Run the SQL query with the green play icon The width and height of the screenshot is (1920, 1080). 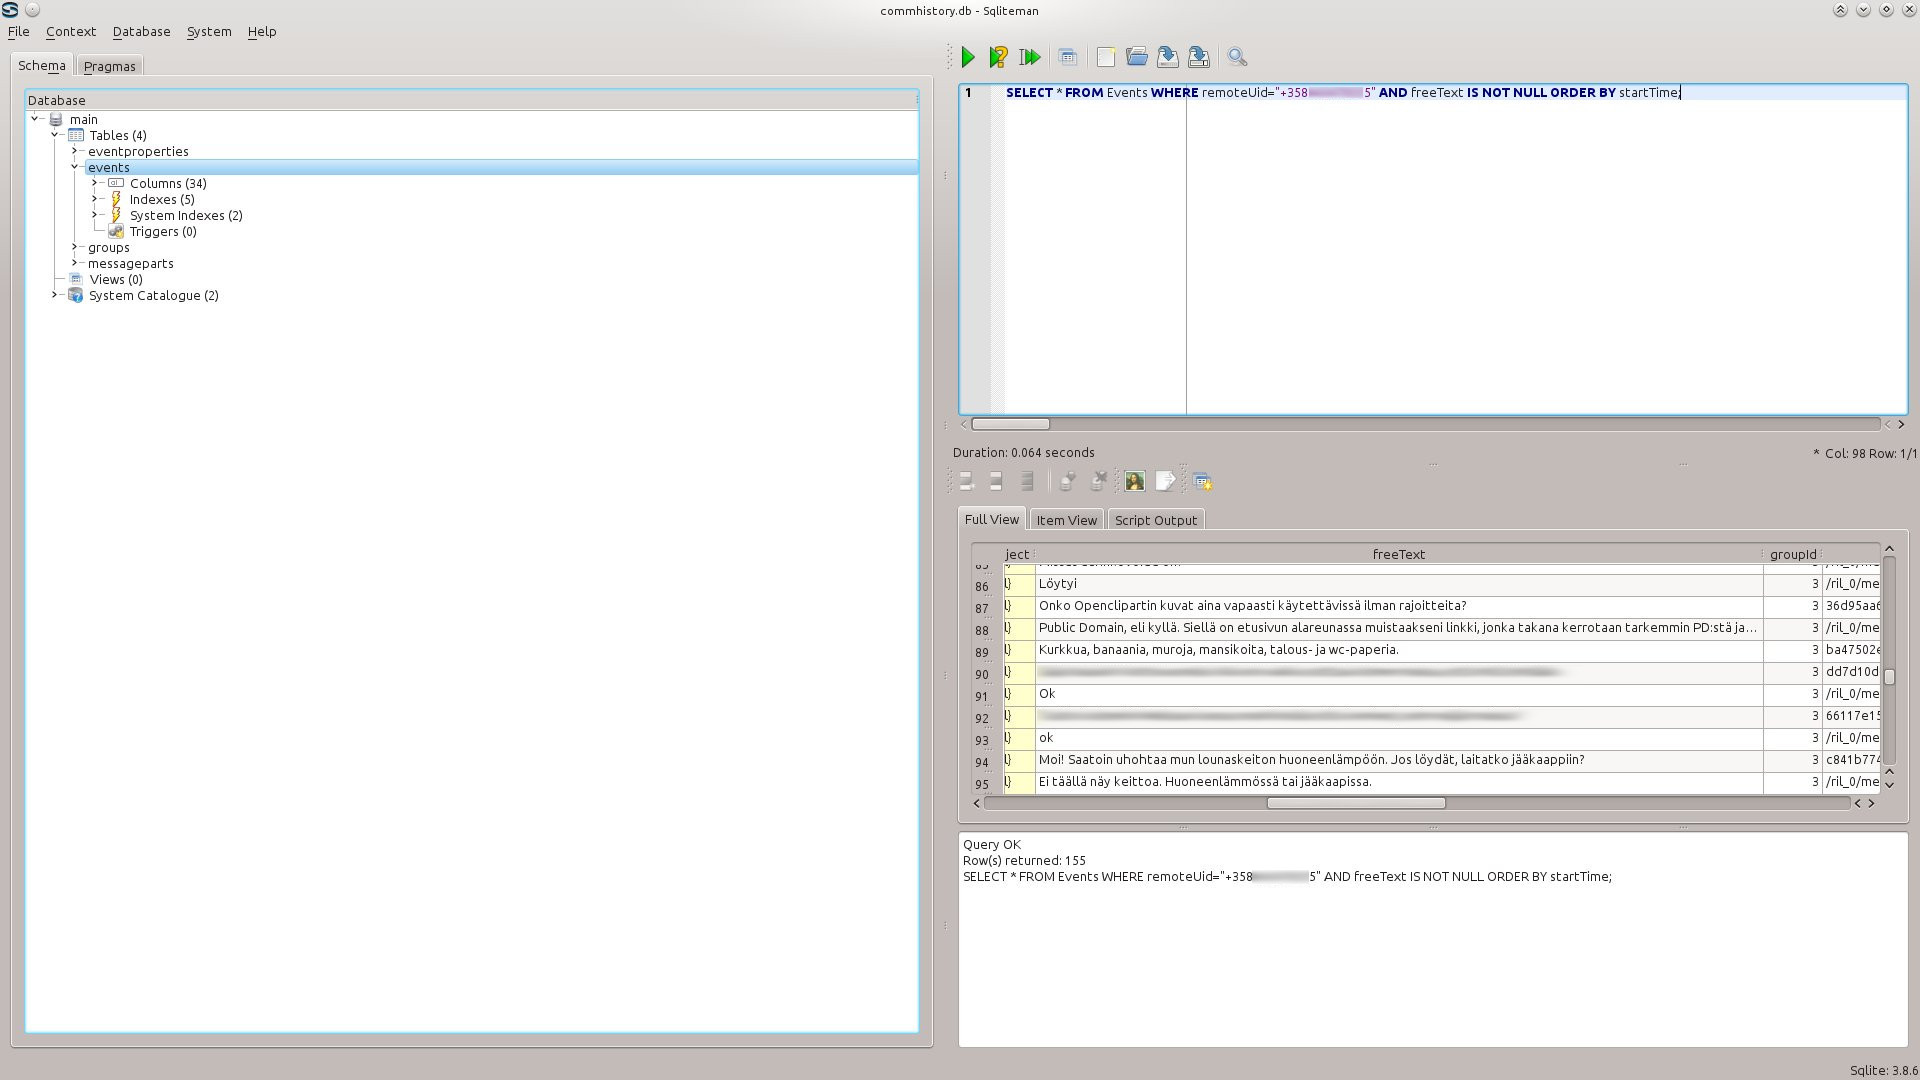pos(967,57)
